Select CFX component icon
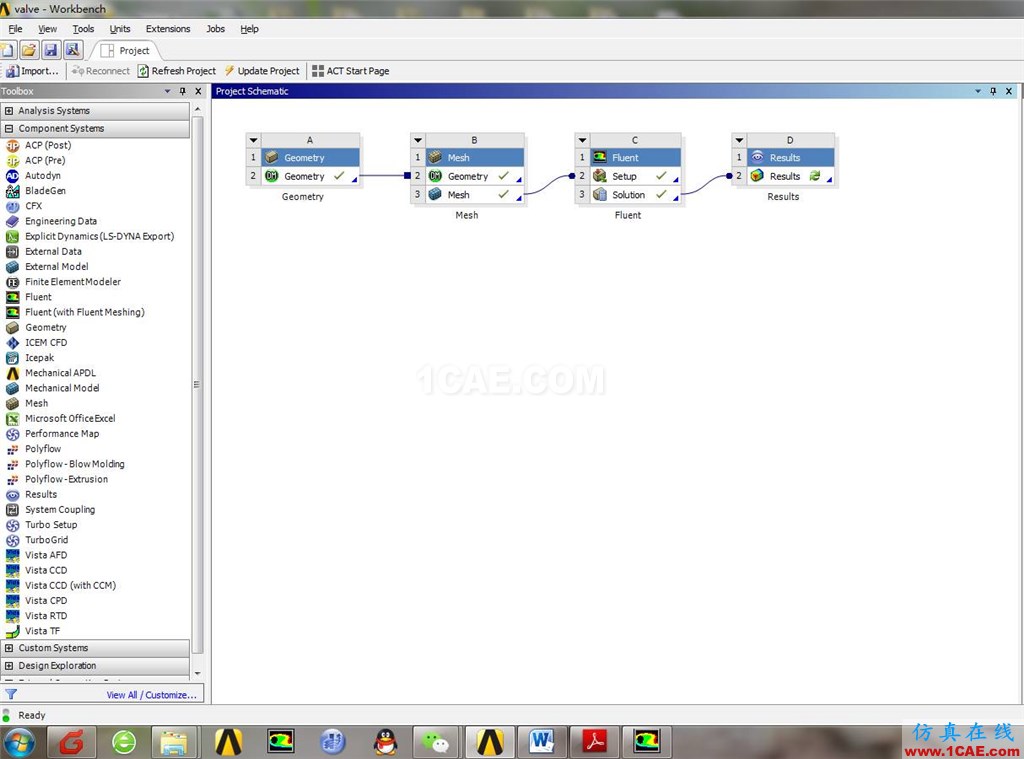The height and width of the screenshot is (759, 1024). pos(12,206)
